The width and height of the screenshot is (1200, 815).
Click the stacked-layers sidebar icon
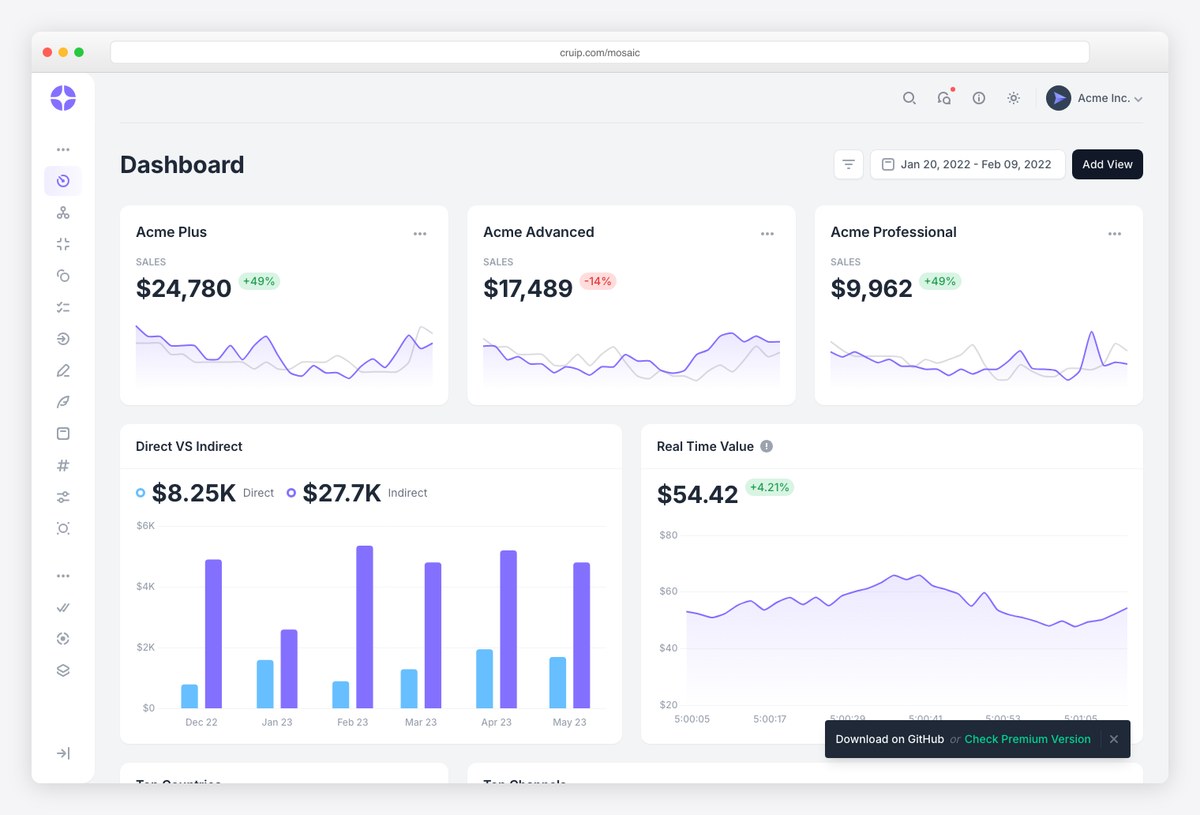[x=63, y=671]
